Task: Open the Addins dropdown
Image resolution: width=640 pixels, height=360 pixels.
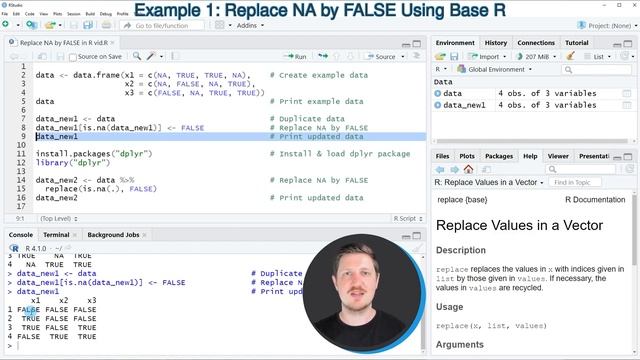Action: pos(250,25)
